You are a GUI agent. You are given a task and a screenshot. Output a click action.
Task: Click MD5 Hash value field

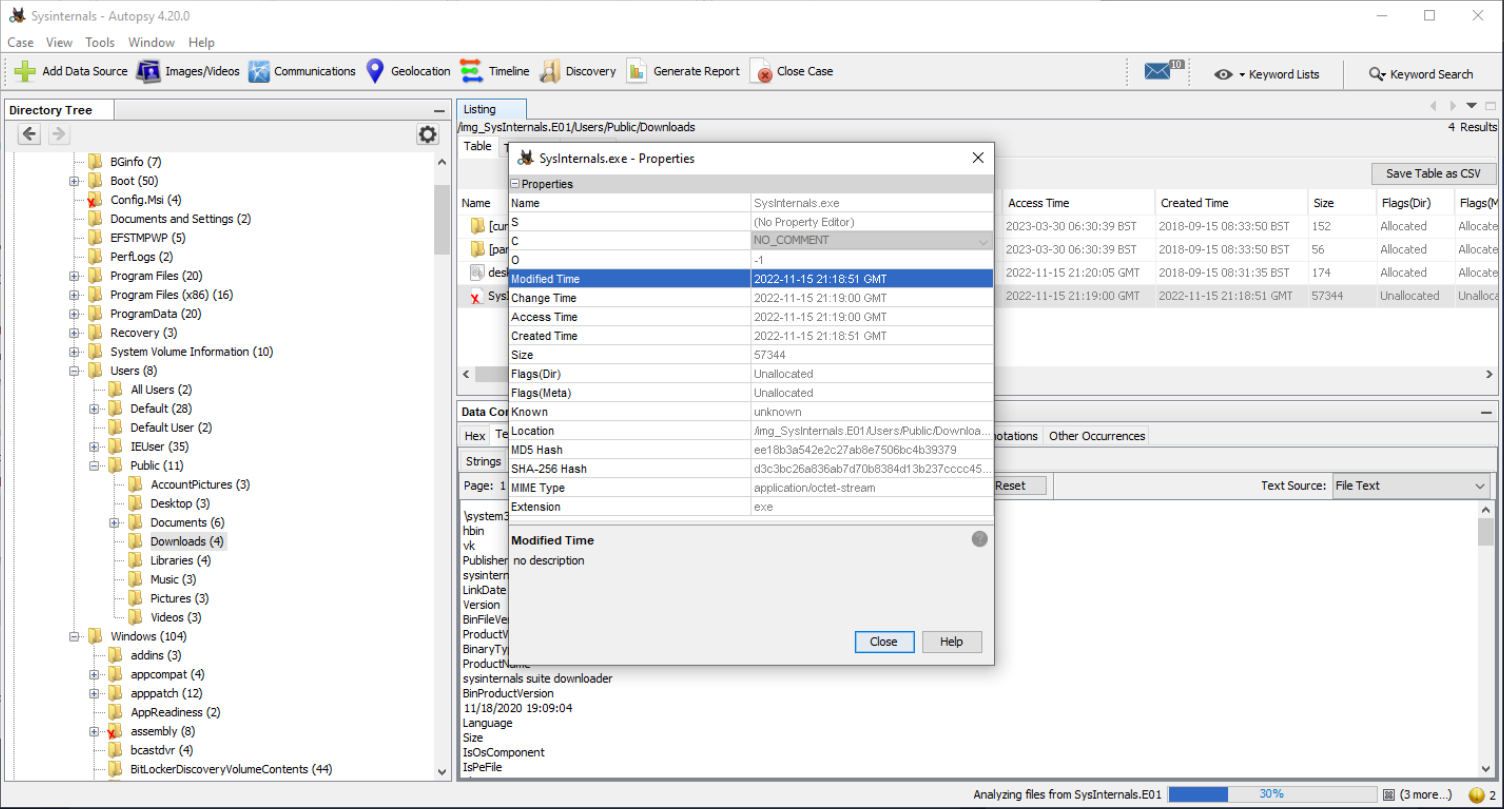pos(872,450)
